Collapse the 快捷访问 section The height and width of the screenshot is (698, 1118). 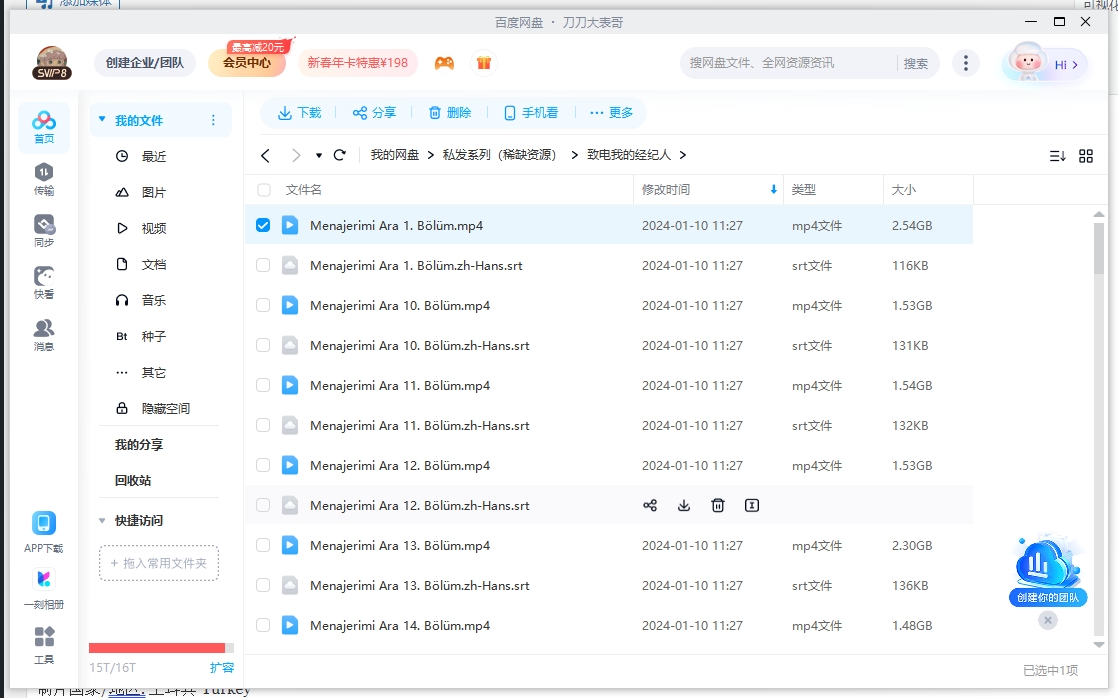pos(103,520)
